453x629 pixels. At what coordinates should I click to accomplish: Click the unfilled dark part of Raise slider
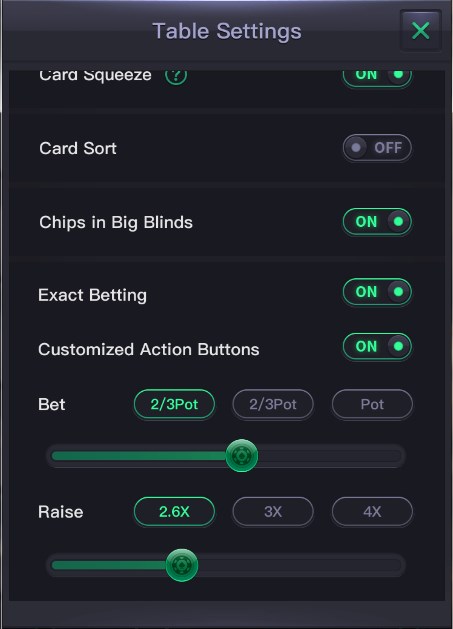tap(300, 565)
